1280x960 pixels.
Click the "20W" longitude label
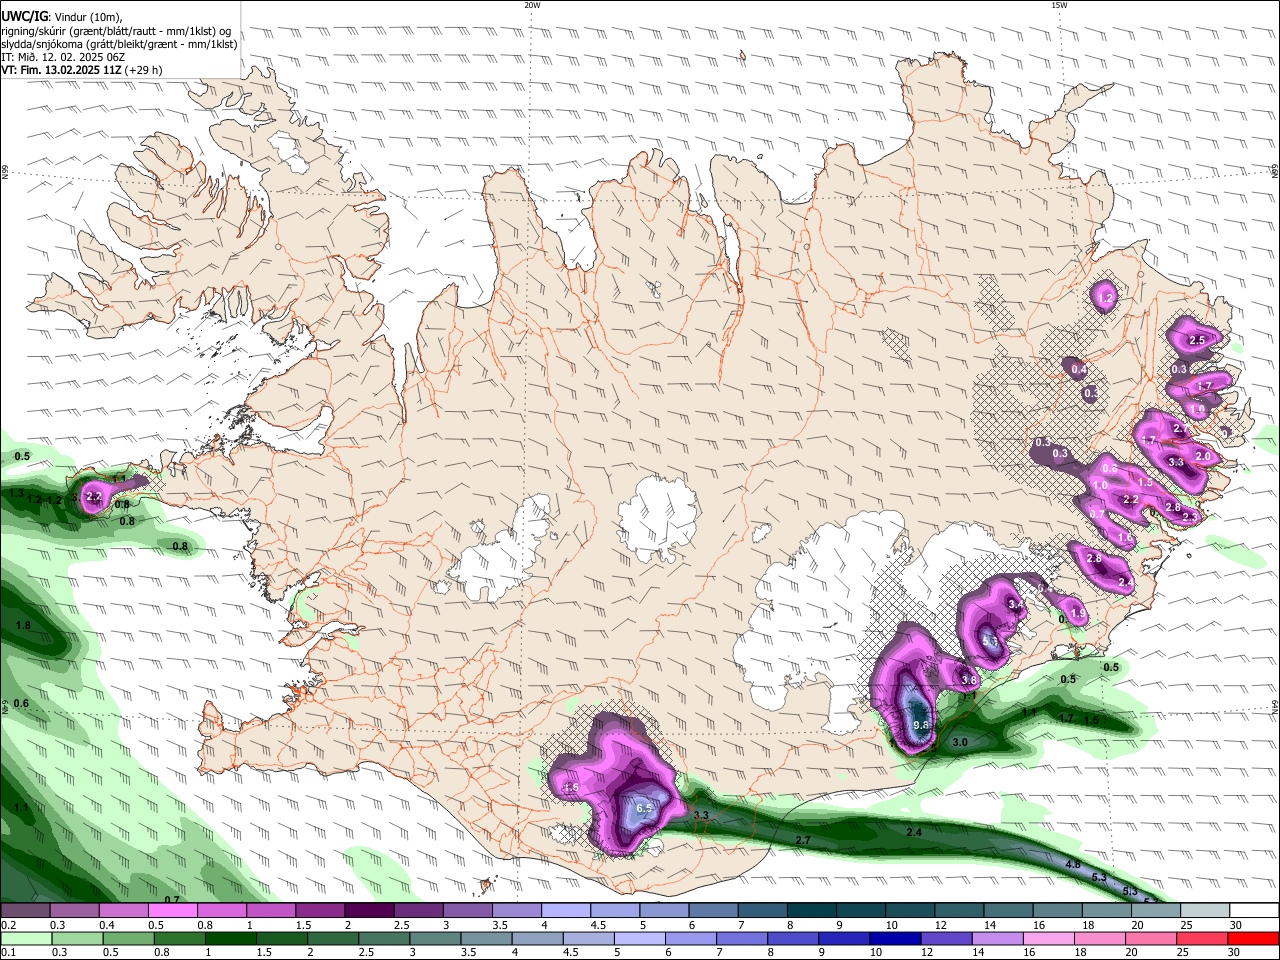[x=532, y=5]
